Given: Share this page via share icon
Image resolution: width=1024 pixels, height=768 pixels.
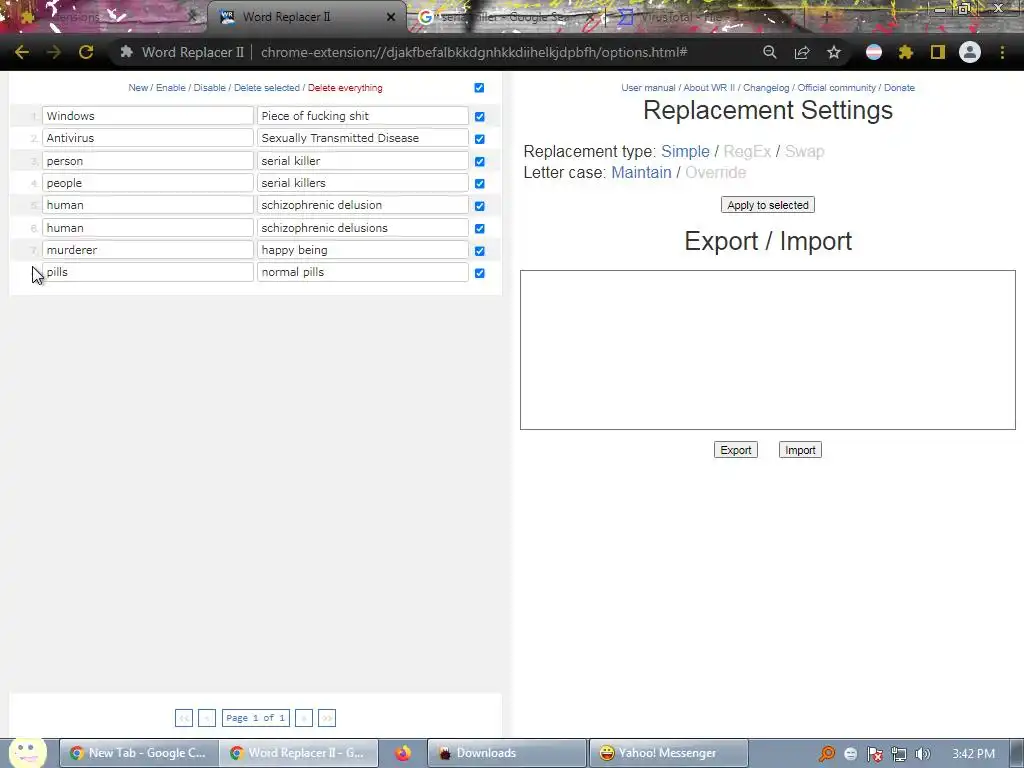Looking at the screenshot, I should point(802,52).
